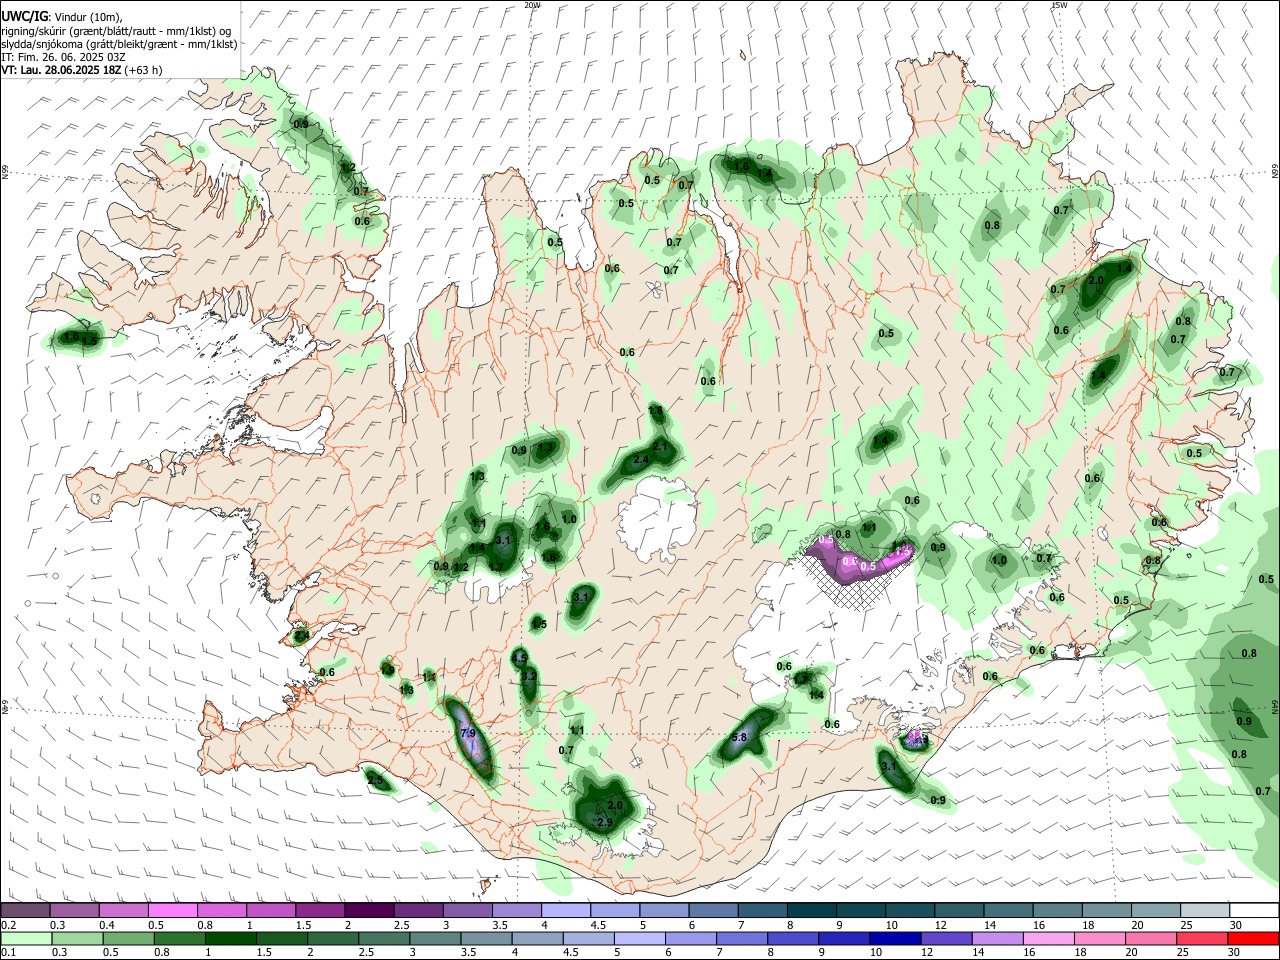1280x960 pixels.
Task: Click the UWC/IG title in the header
Action: click(24, 17)
